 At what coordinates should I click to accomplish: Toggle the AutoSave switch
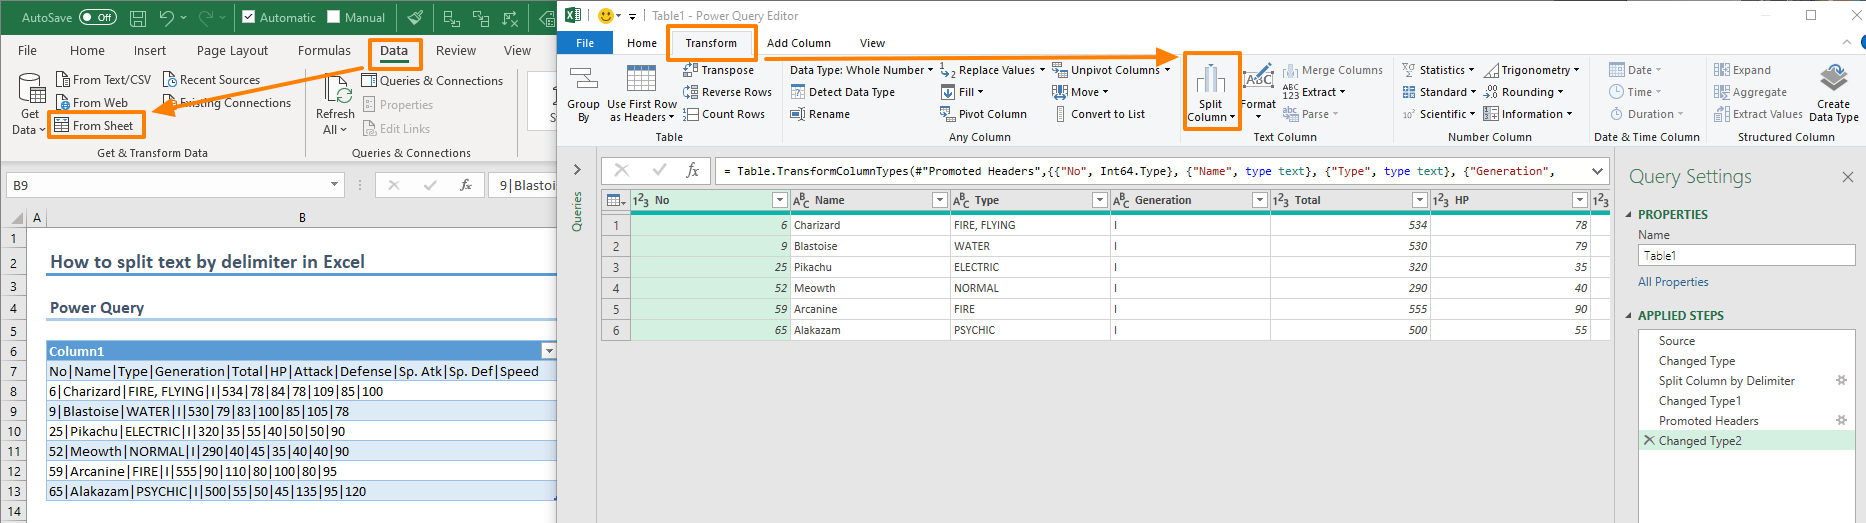click(x=97, y=17)
